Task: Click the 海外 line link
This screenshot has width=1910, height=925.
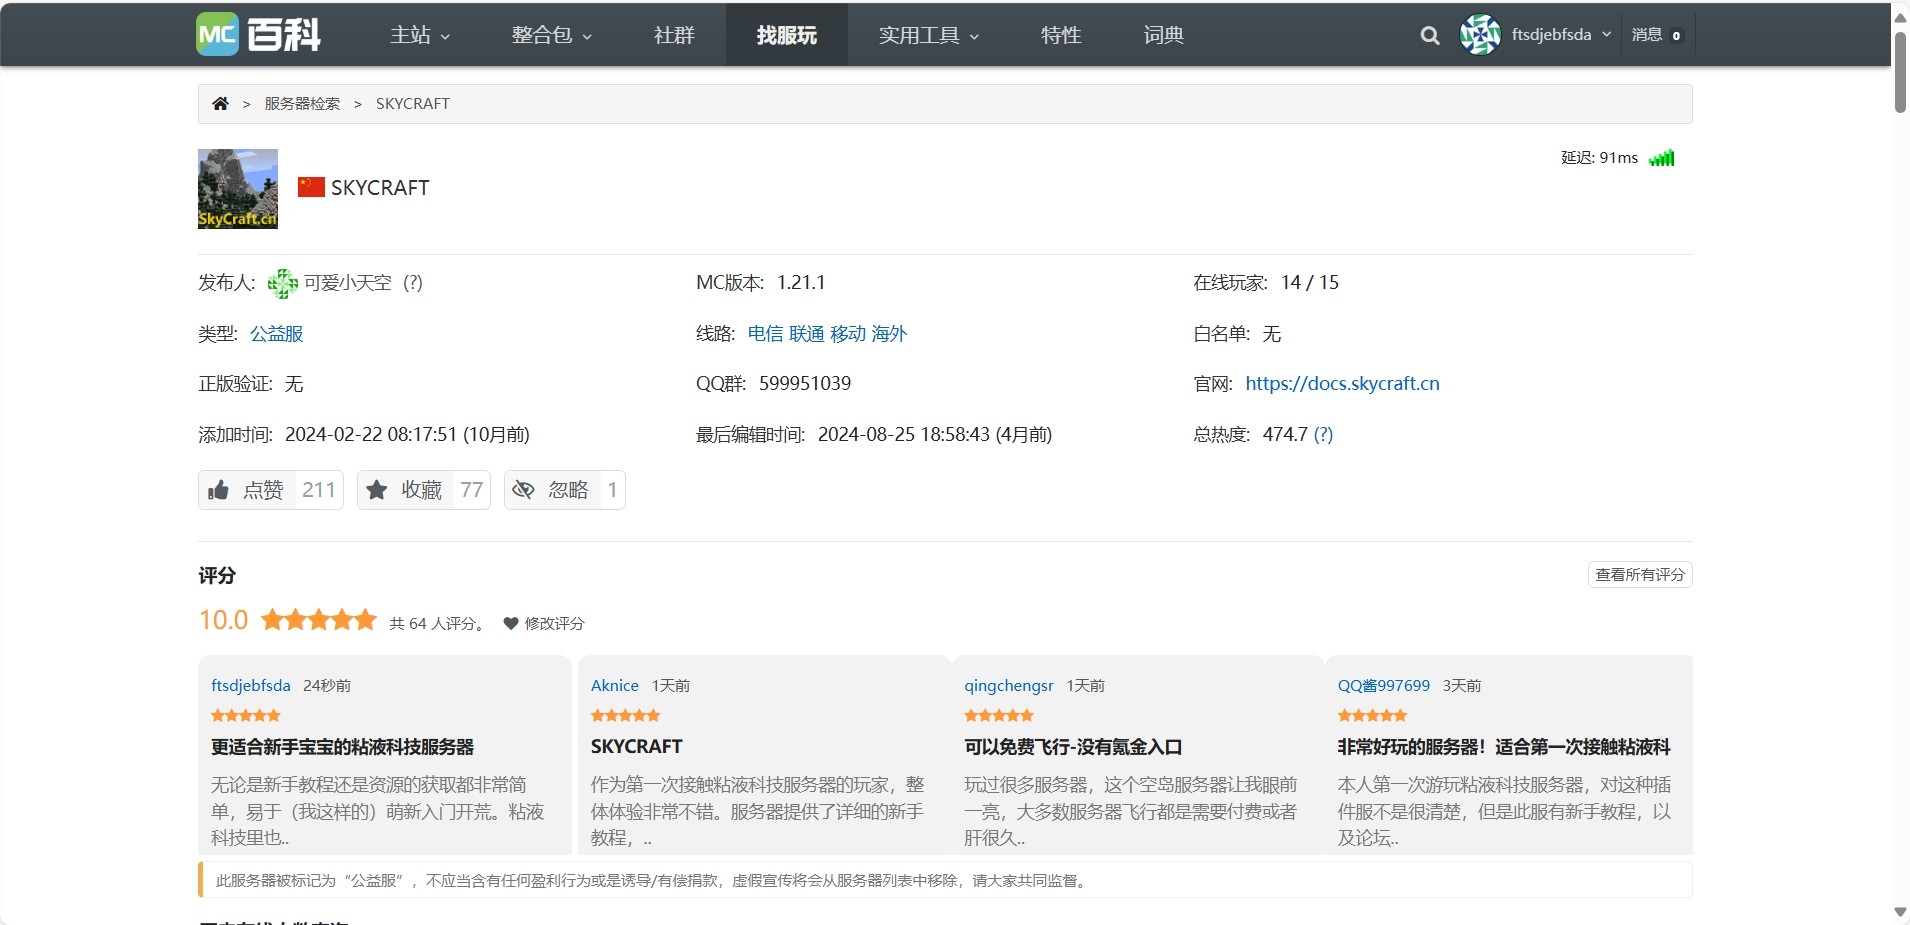Action: click(889, 334)
